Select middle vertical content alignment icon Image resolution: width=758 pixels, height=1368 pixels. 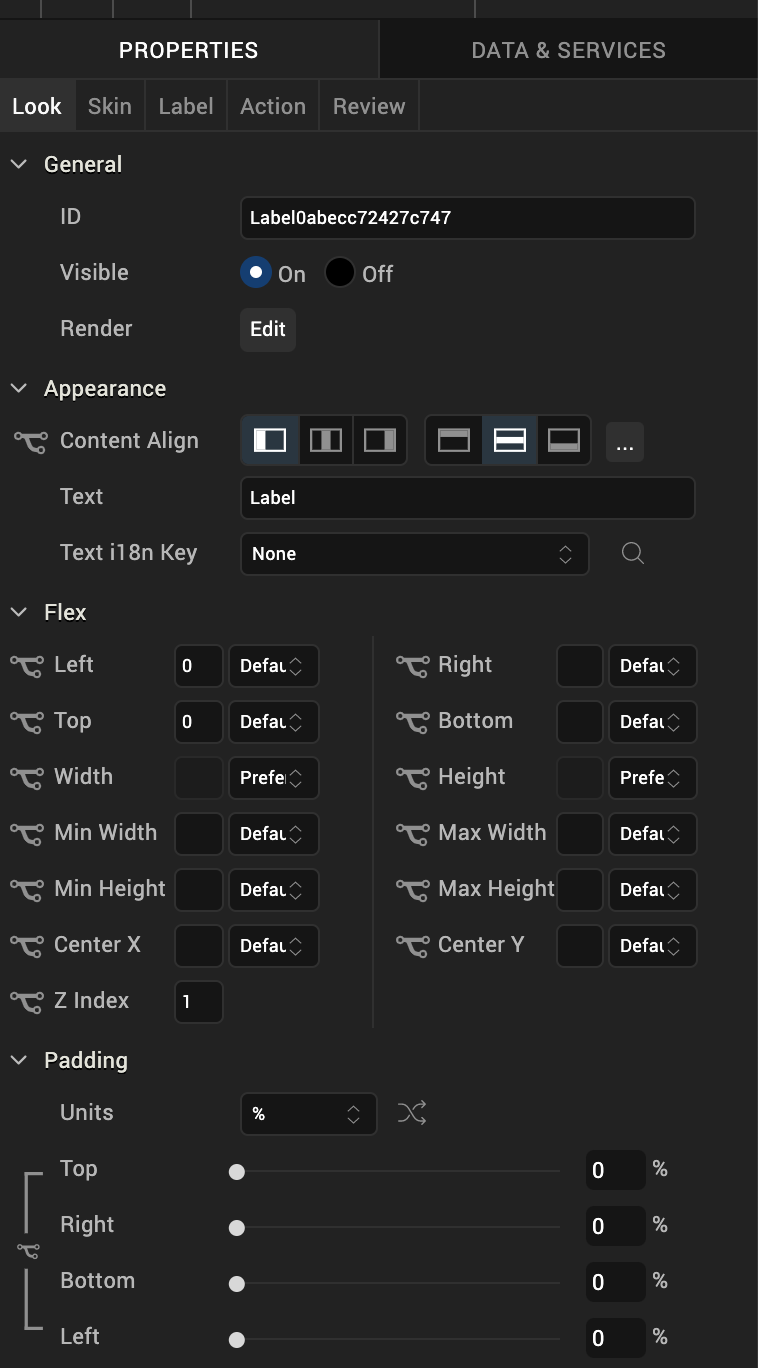coord(510,441)
